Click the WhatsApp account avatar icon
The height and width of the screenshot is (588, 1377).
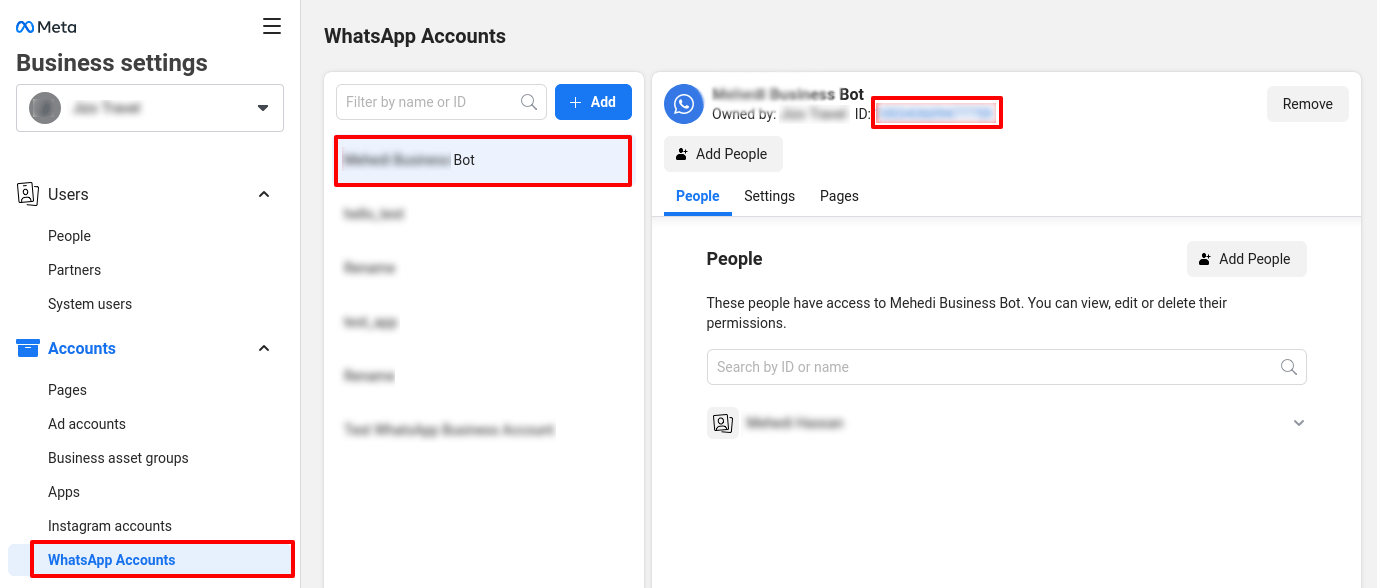(x=684, y=104)
